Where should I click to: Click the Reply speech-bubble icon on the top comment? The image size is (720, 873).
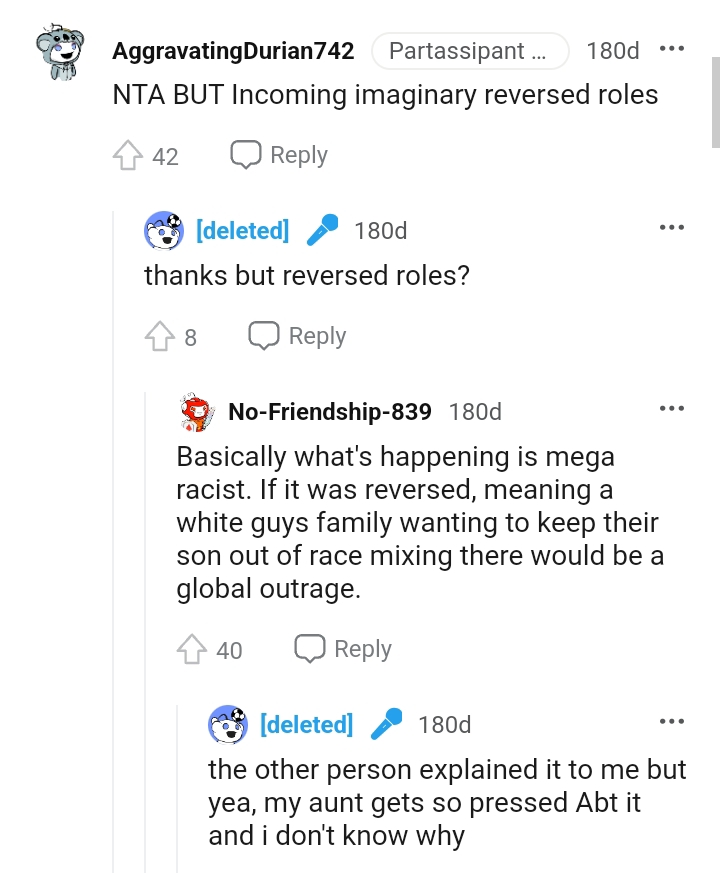click(243, 155)
